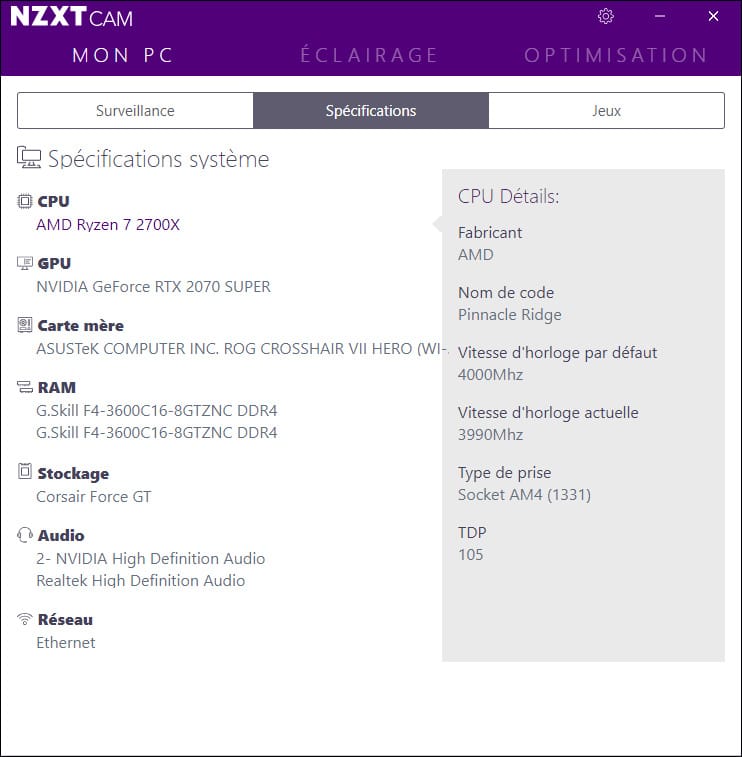The height and width of the screenshot is (757, 742).
Task: Open the Jeux tab
Action: point(606,111)
